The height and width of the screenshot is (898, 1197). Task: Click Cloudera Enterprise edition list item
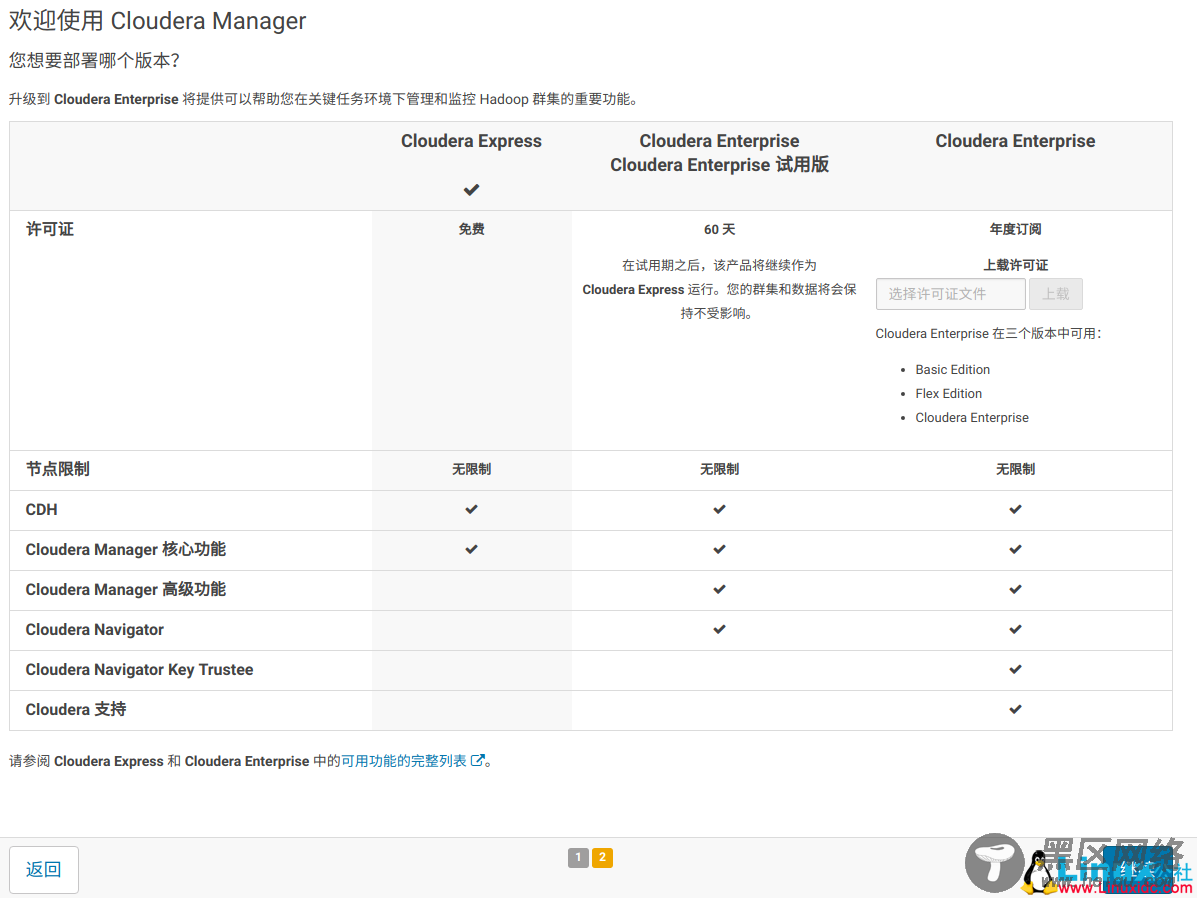pos(972,418)
